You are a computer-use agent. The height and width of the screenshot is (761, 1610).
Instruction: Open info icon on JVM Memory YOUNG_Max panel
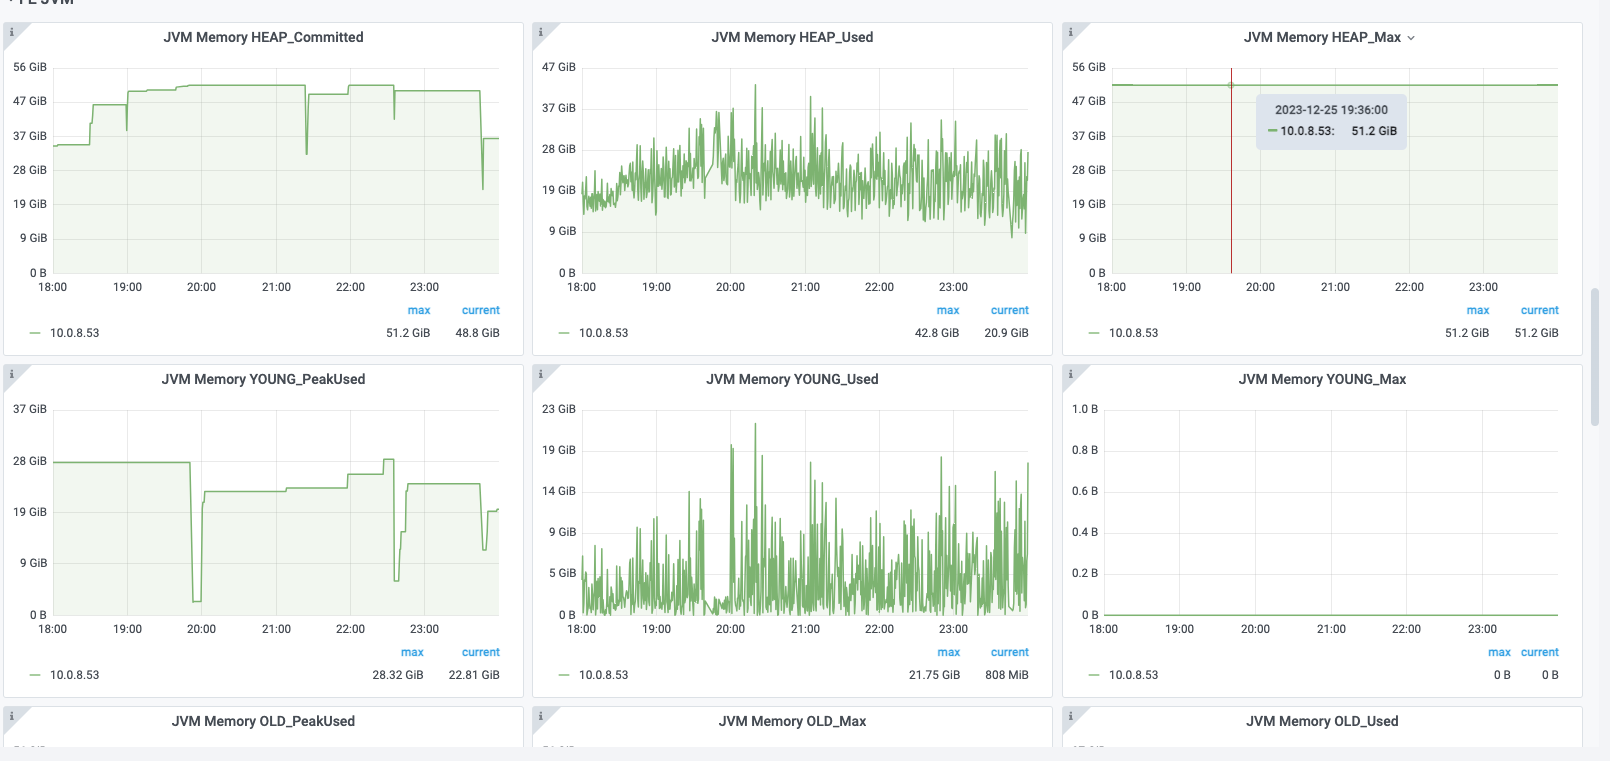point(1070,374)
